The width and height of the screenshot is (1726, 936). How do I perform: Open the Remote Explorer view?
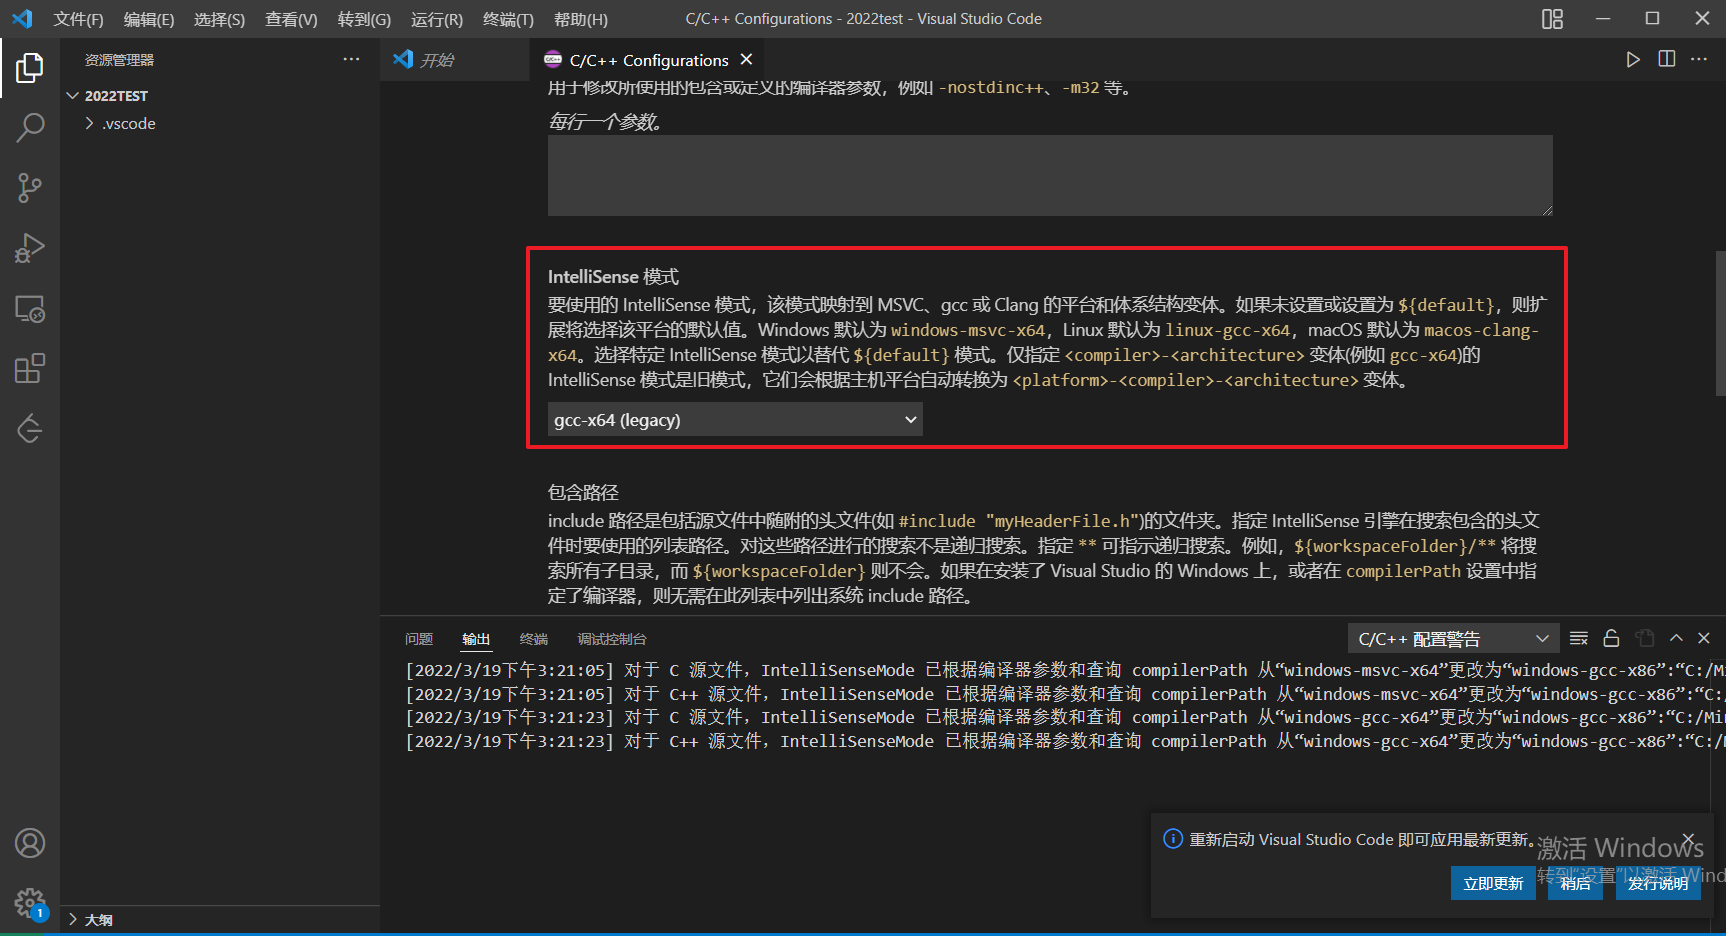coord(30,309)
